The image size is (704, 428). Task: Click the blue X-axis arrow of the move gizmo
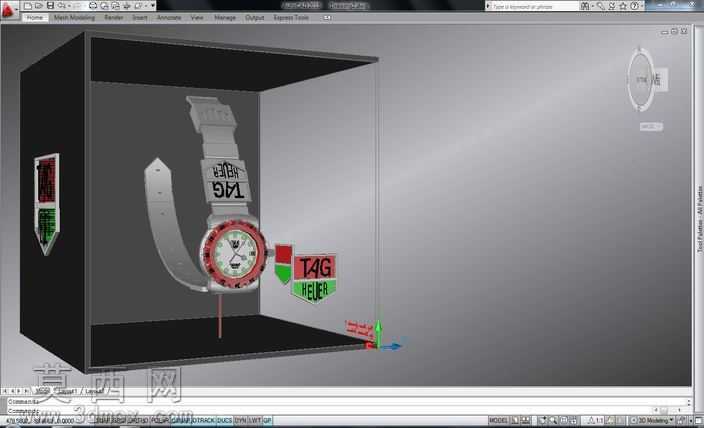[394, 346]
